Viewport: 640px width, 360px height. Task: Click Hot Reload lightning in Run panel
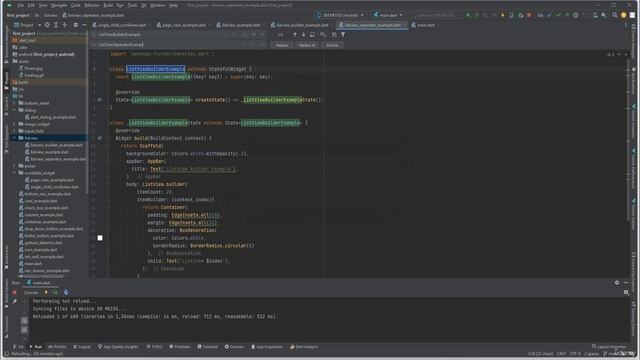46,292
